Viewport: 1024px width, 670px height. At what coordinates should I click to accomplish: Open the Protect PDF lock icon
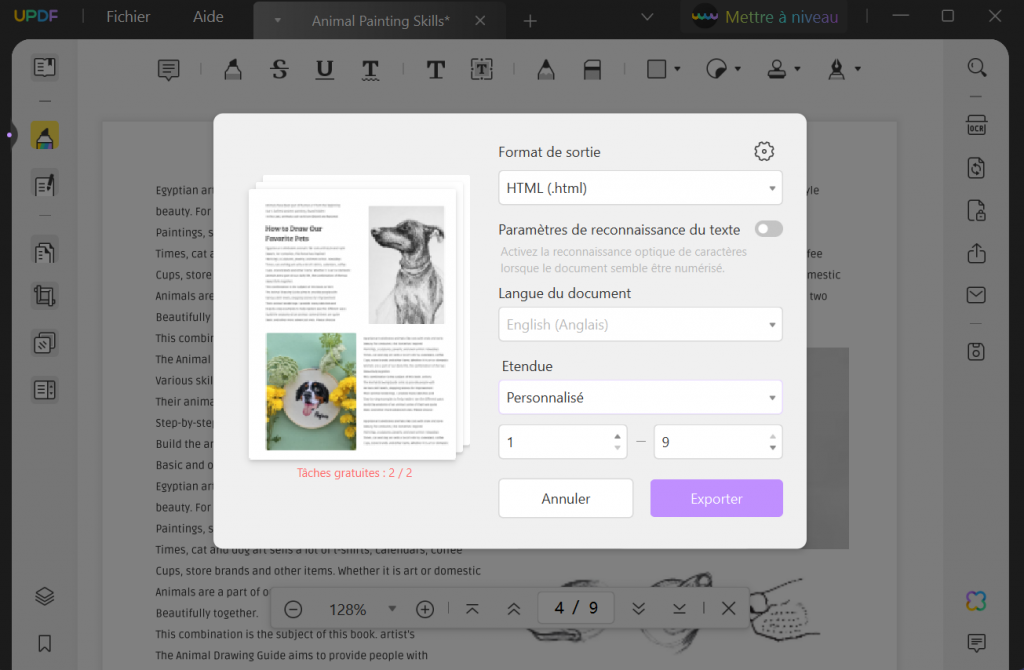pos(976,211)
